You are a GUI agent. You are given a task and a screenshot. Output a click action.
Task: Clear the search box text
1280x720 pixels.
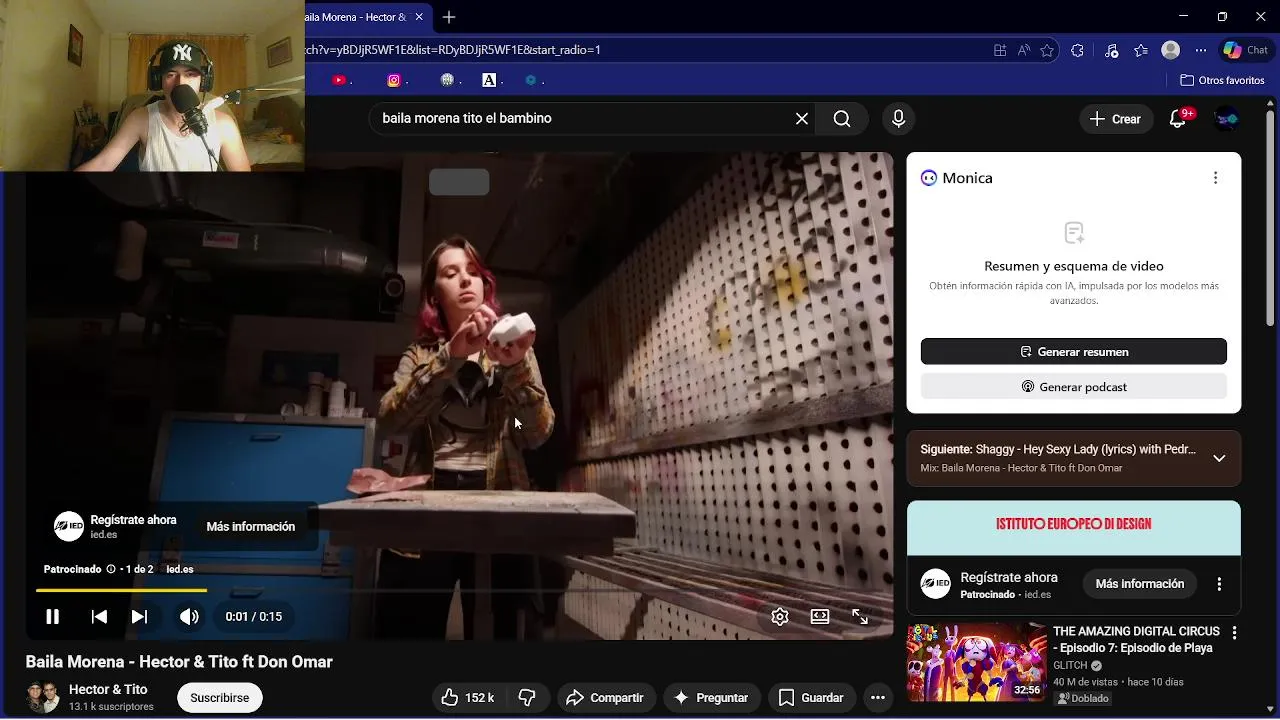[x=802, y=119]
